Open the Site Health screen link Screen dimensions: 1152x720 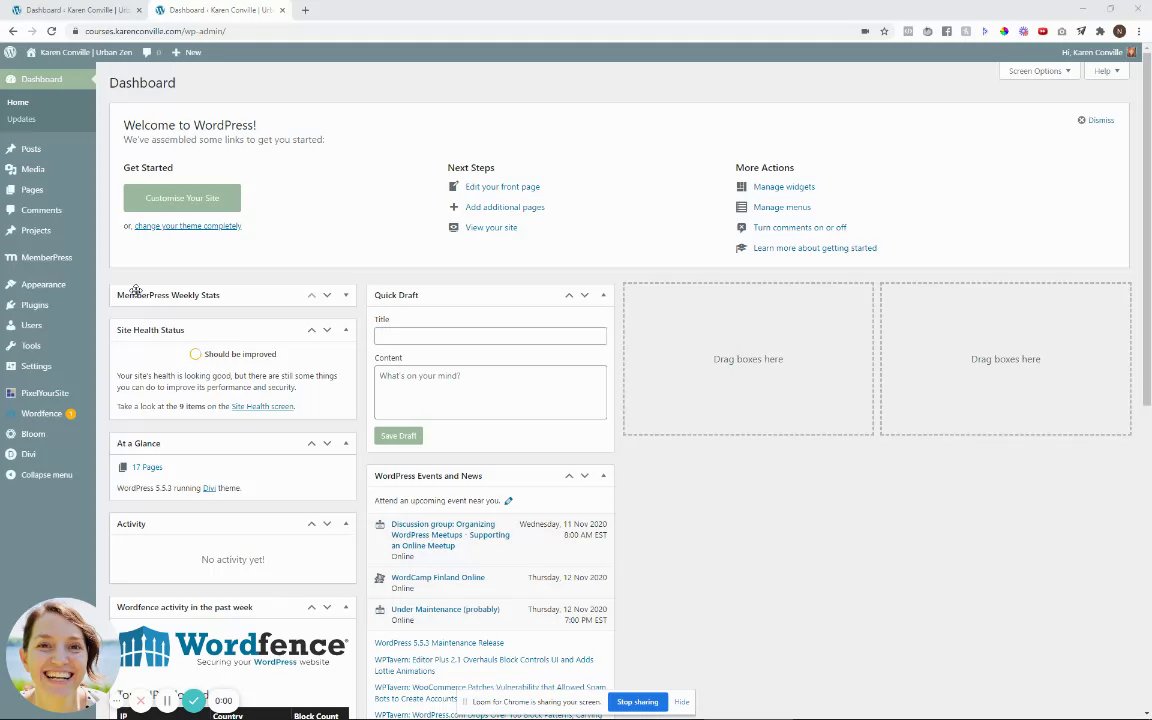pyautogui.click(x=262, y=406)
